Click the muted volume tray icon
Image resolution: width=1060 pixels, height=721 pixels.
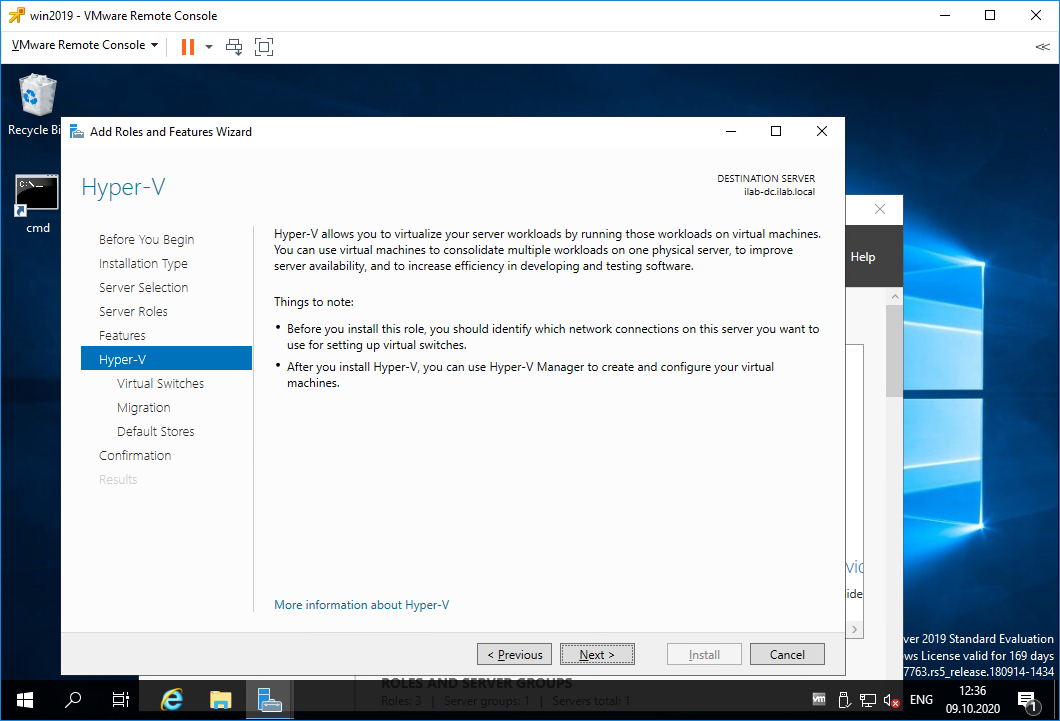tap(892, 700)
